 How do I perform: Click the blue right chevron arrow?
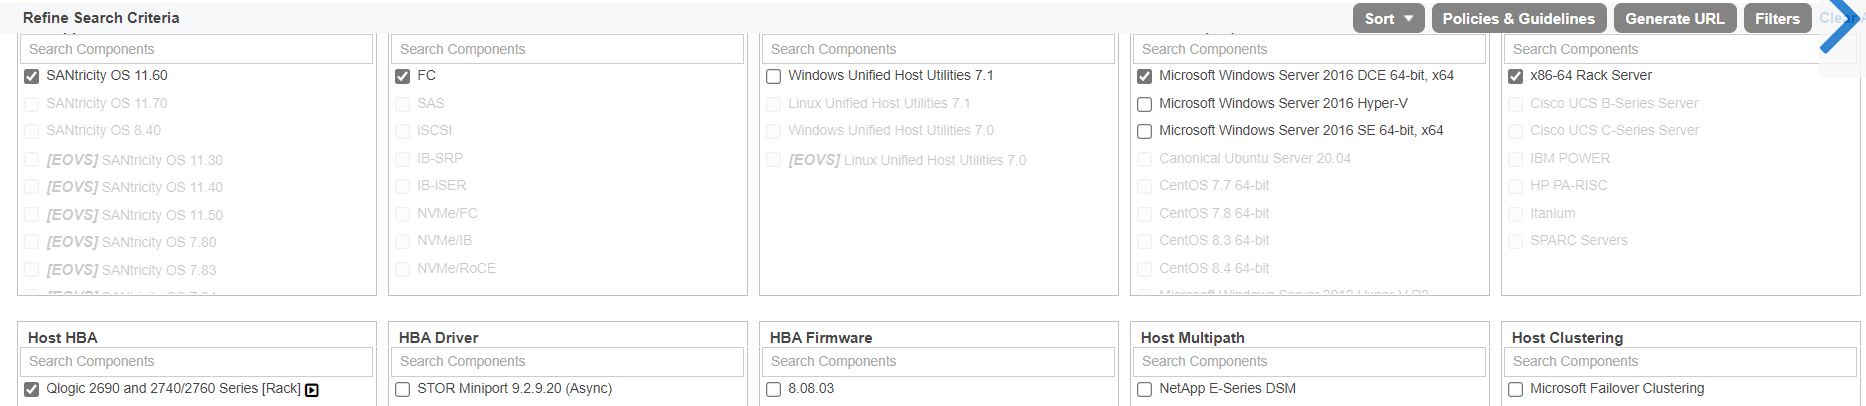point(1838,28)
